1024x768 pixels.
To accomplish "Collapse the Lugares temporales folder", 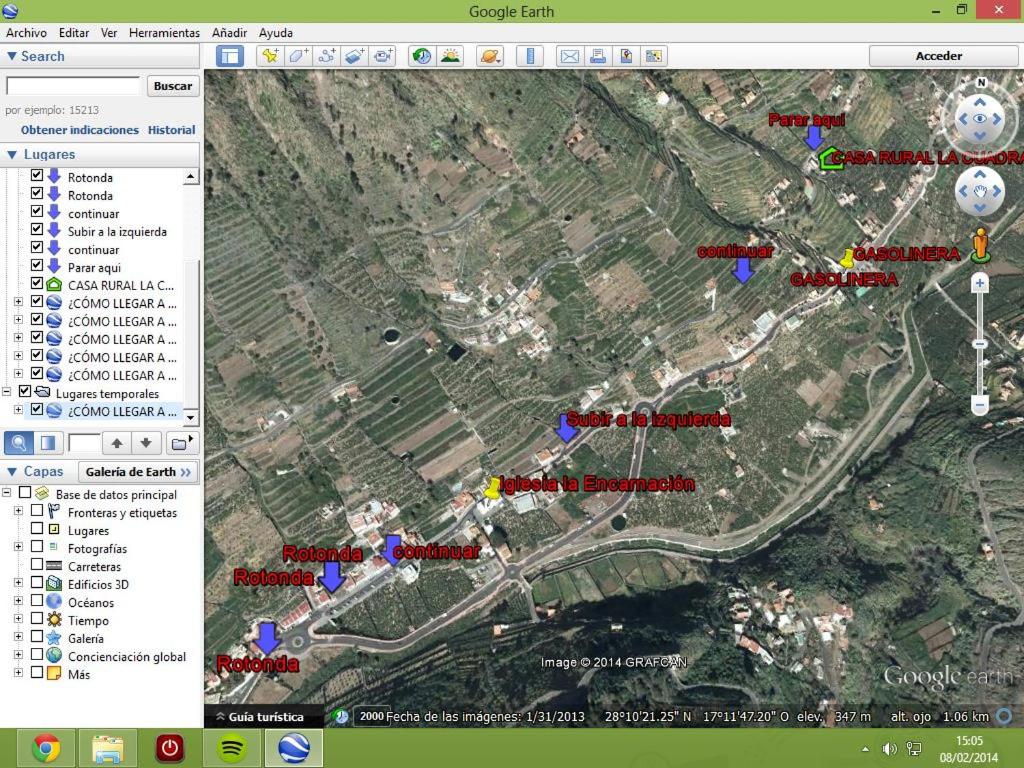I will click(x=8, y=393).
